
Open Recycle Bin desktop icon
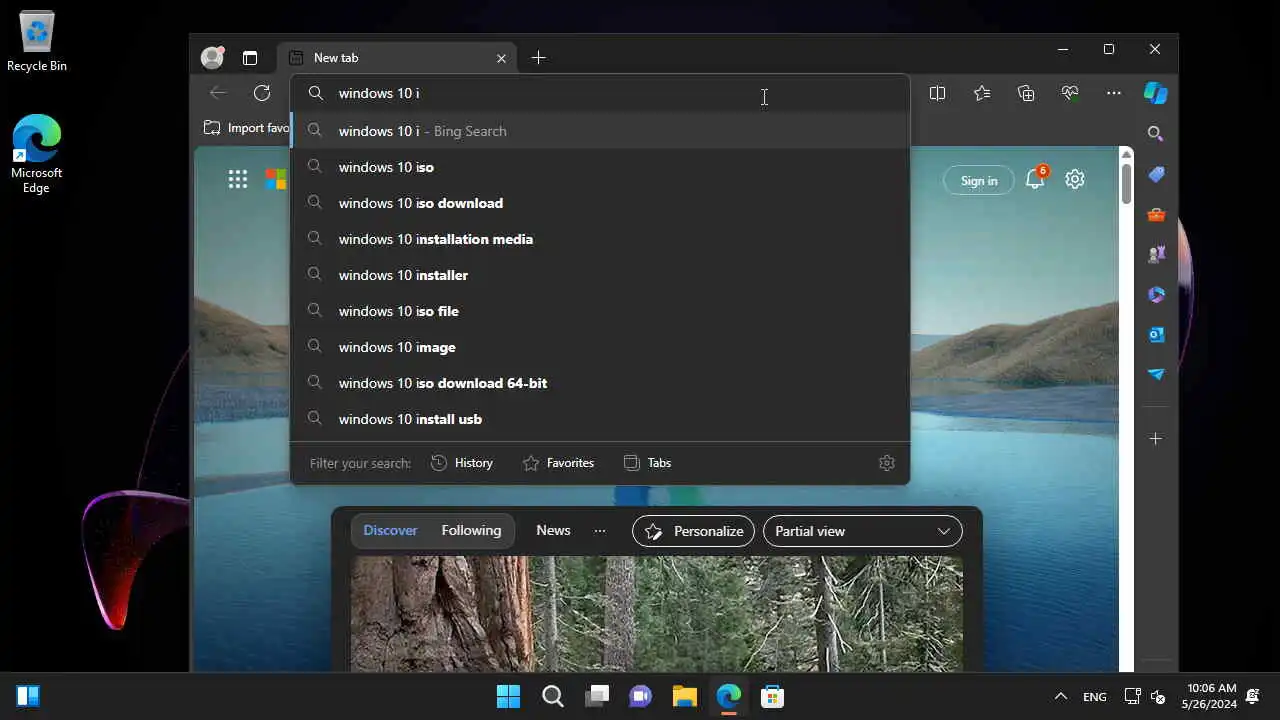pyautogui.click(x=37, y=41)
